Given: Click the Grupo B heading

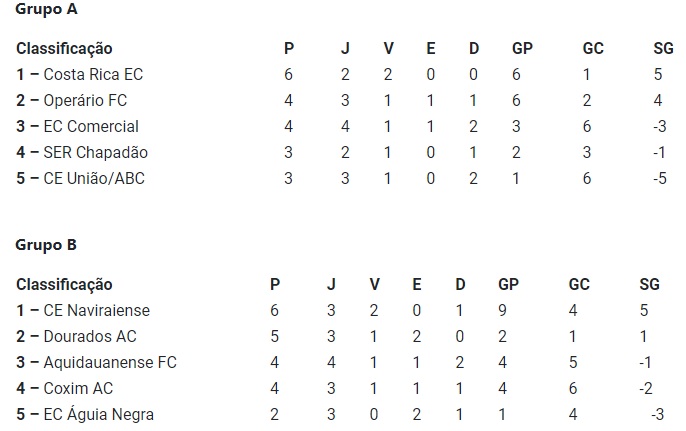Looking at the screenshot, I should pyautogui.click(x=47, y=245).
